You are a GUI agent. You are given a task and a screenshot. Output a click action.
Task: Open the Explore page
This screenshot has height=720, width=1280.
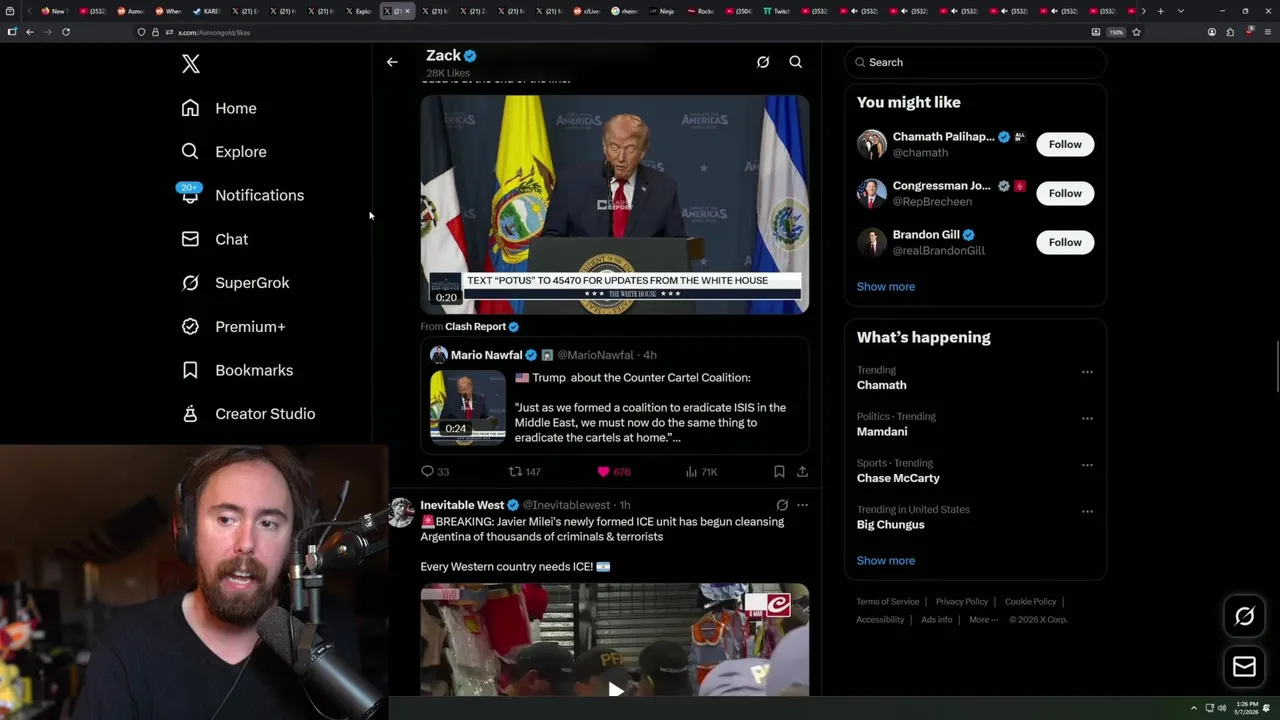coord(224,152)
